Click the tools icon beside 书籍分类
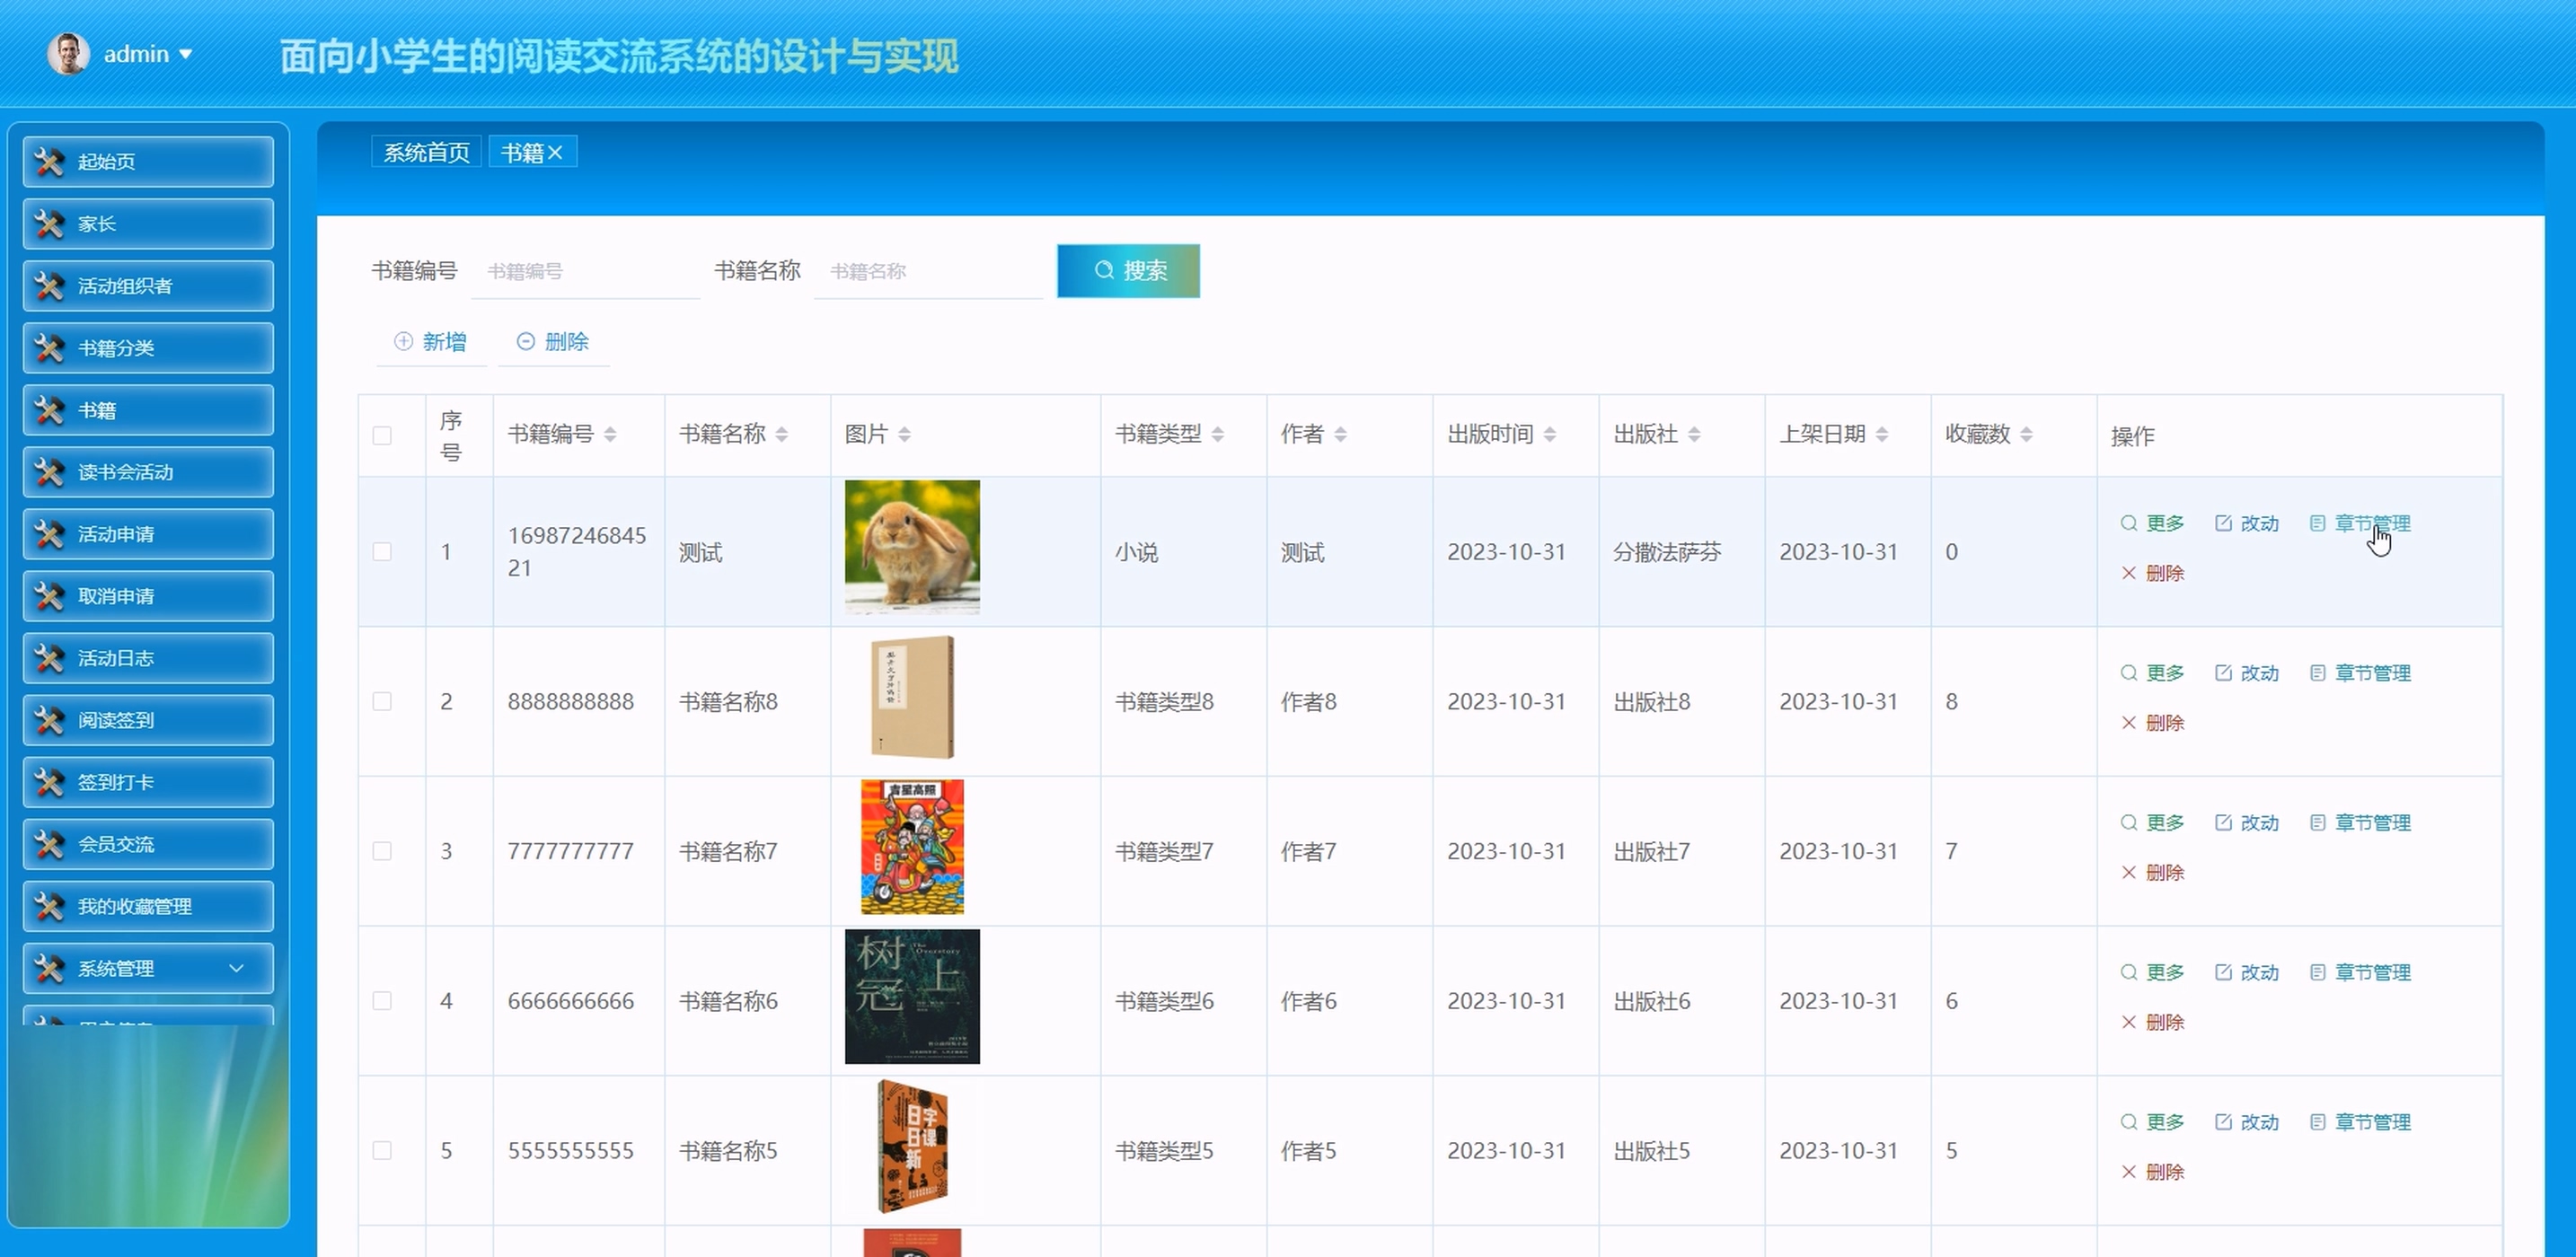Image resolution: width=2576 pixels, height=1257 pixels. pos(49,348)
